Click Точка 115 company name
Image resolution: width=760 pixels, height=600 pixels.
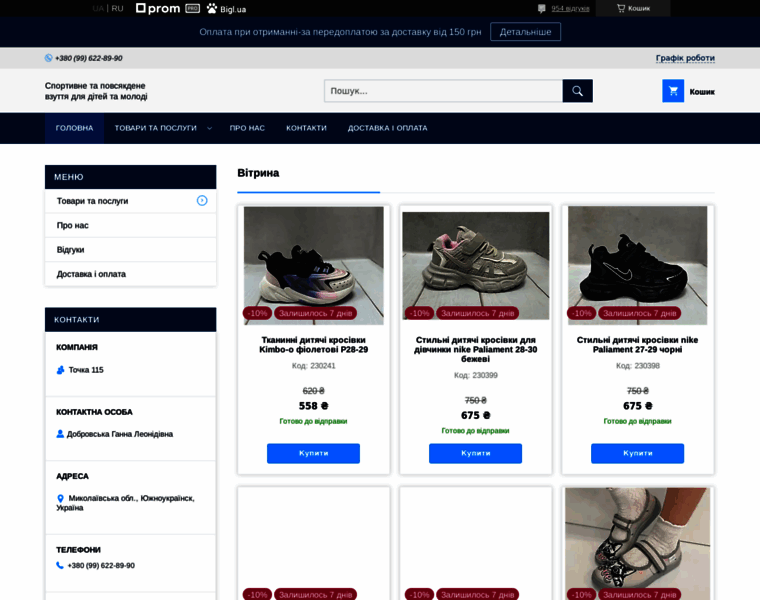coord(86,370)
